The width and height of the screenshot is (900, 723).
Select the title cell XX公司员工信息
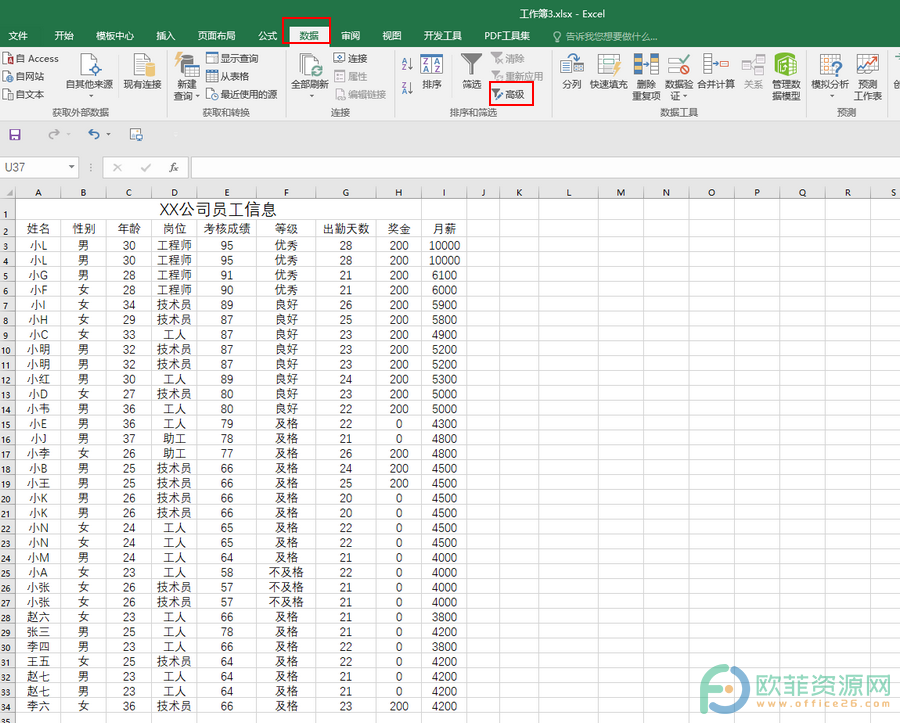218,209
